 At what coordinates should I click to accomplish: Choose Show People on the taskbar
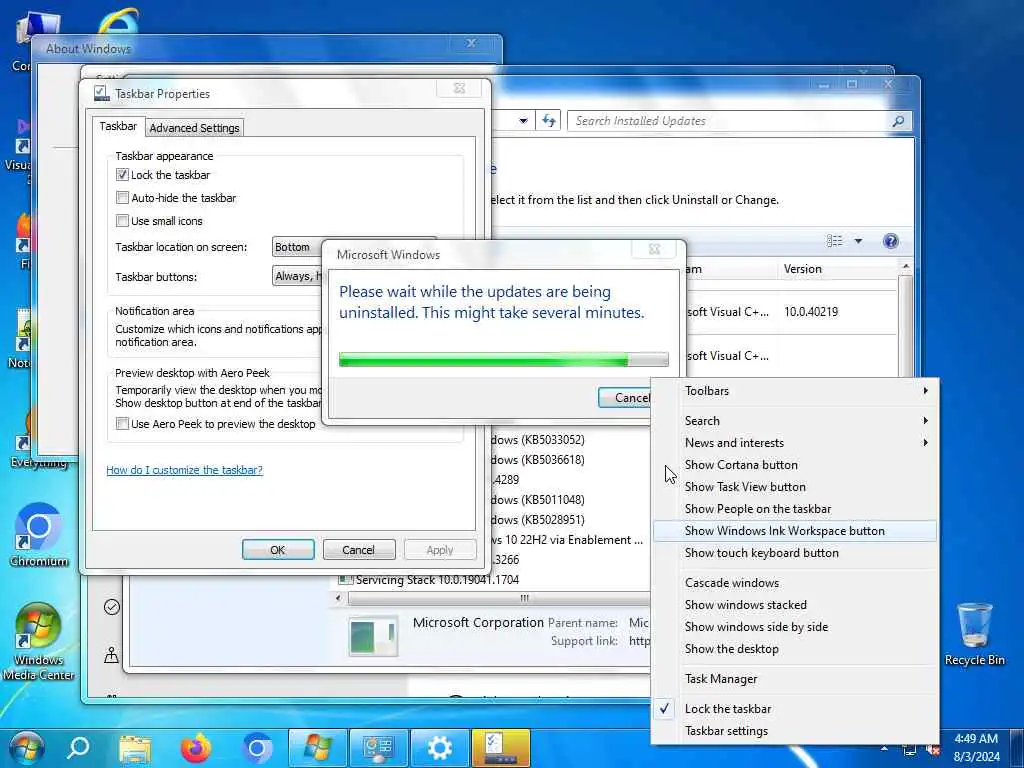(795, 509)
